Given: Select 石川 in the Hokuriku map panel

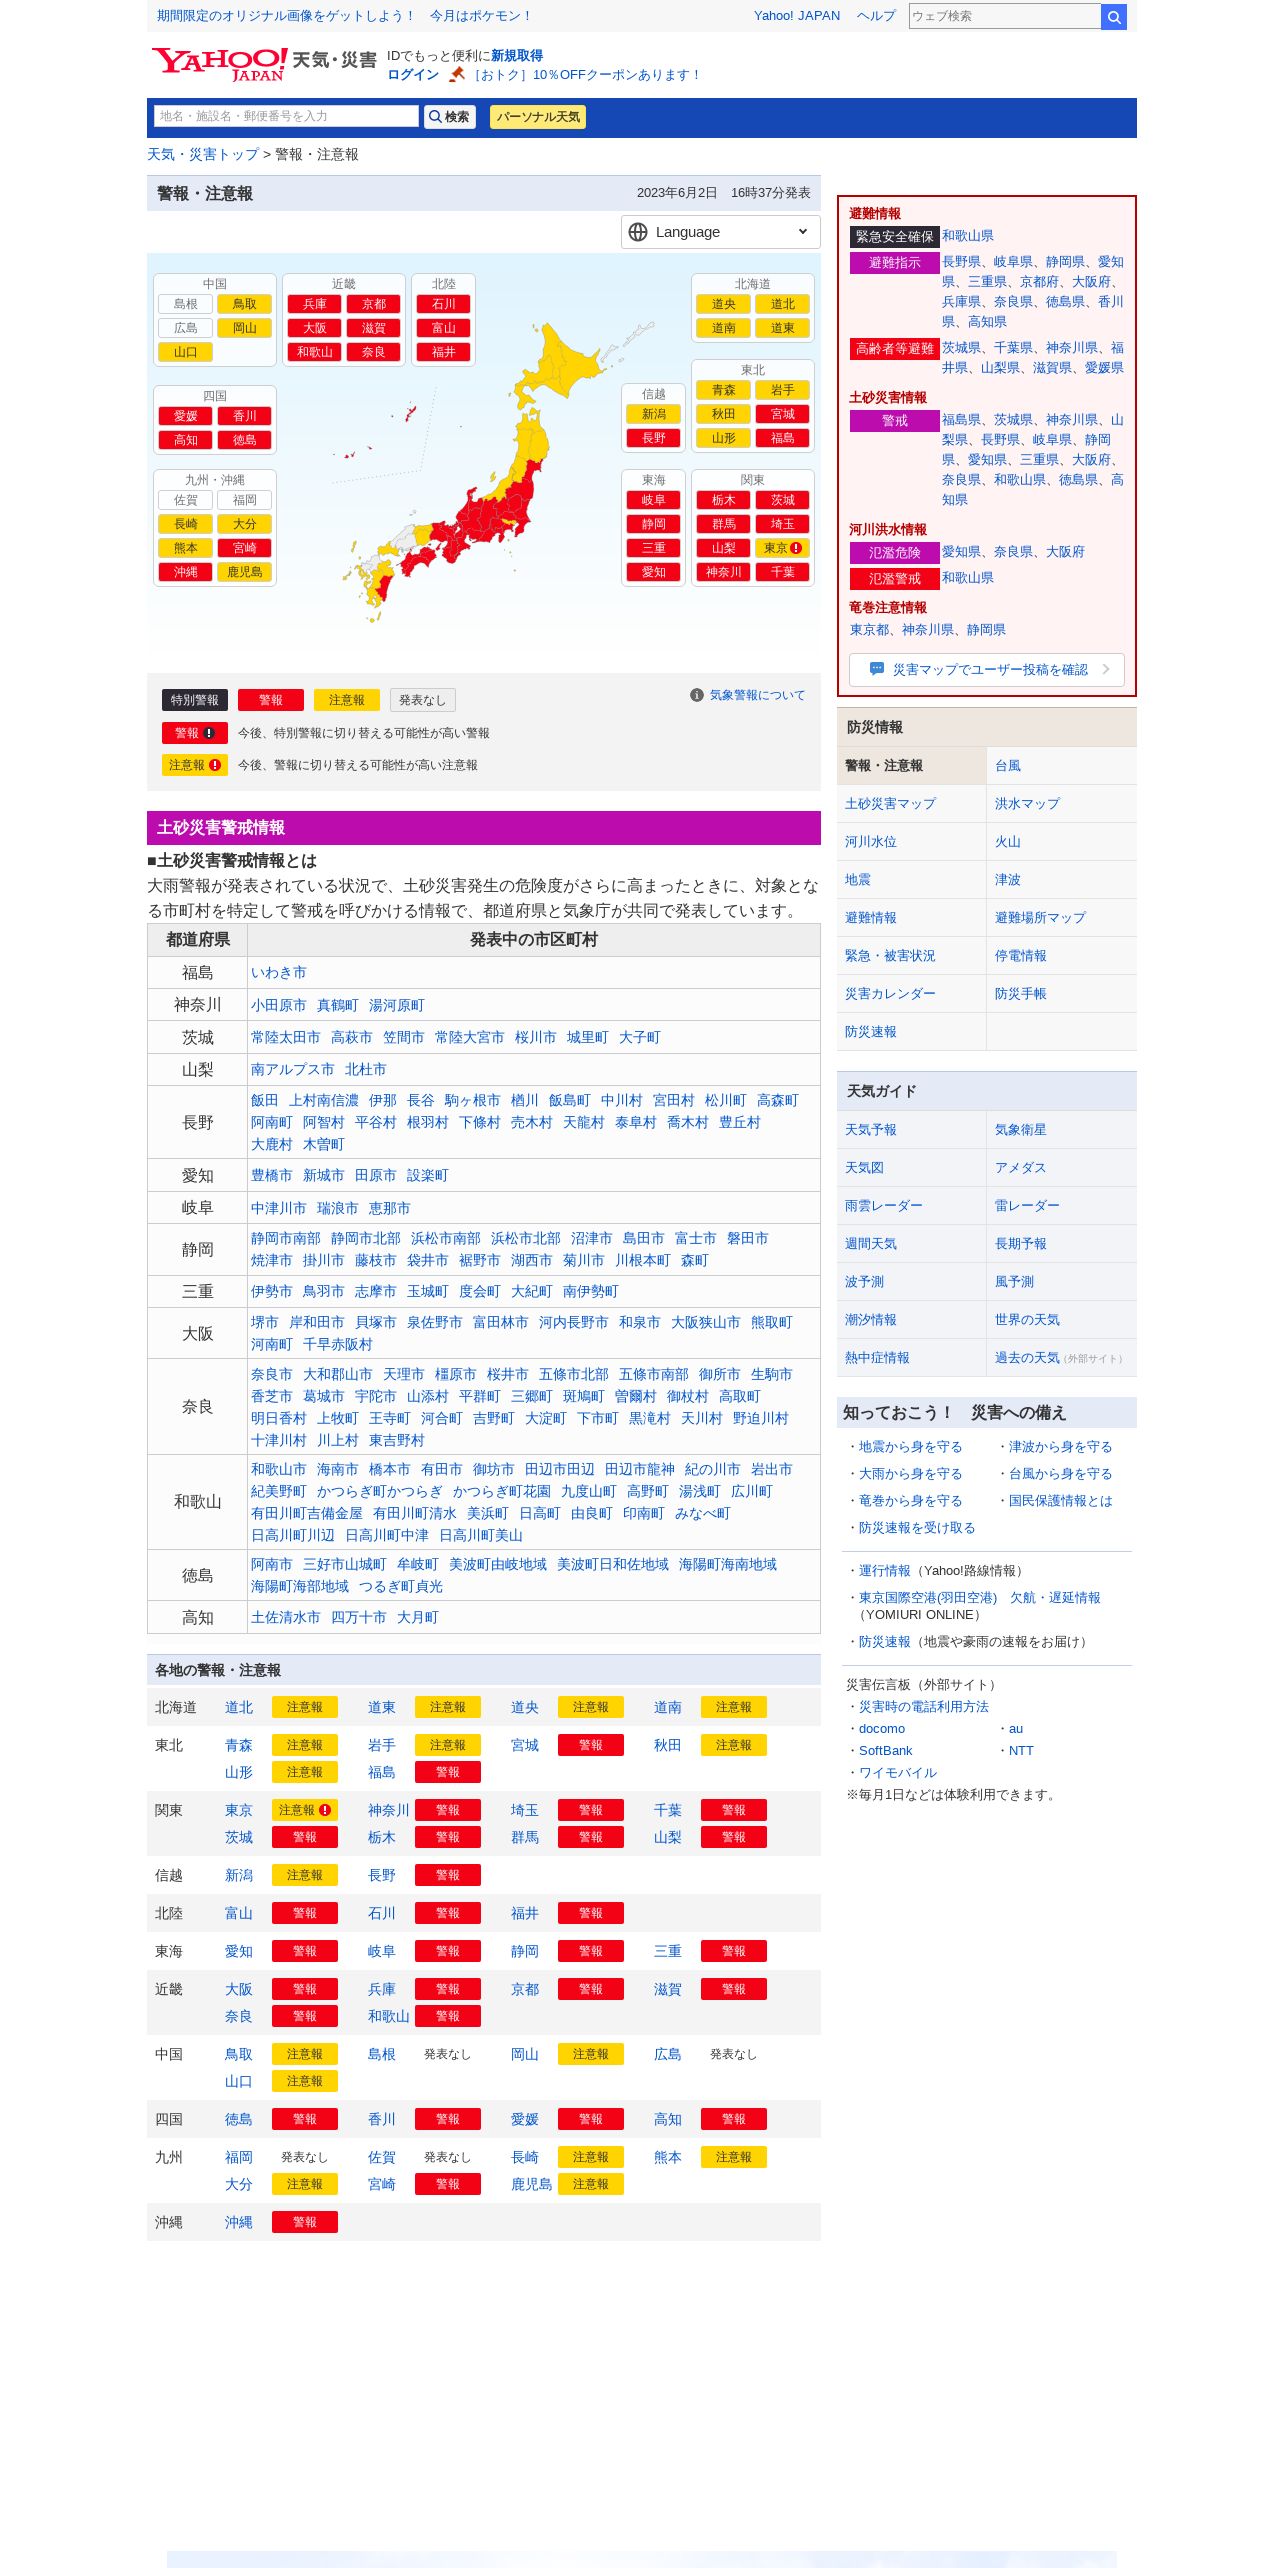Looking at the screenshot, I should pyautogui.click(x=444, y=304).
